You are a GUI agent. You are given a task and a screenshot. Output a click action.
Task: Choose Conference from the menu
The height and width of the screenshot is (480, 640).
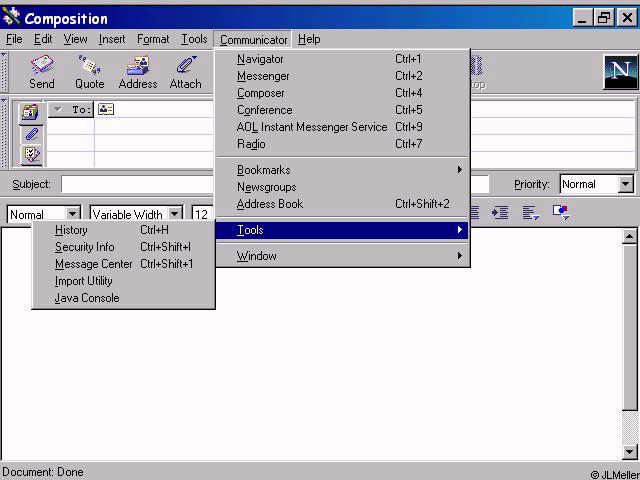pos(343,110)
